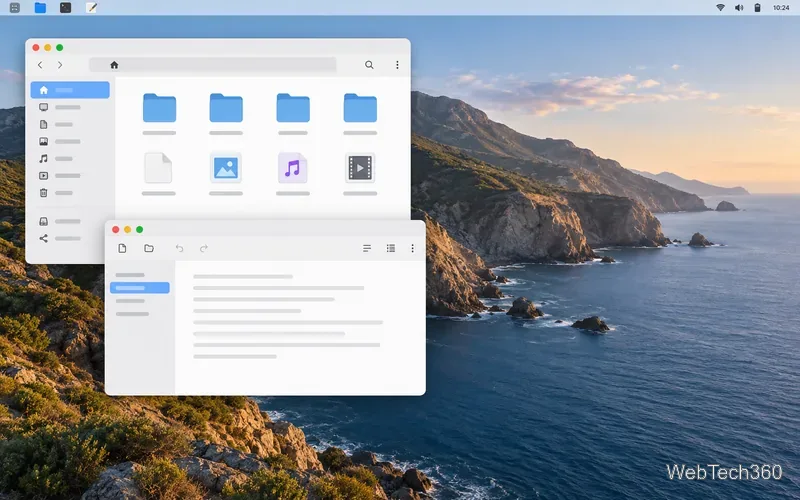Open search in the file manager toolbar
The image size is (800, 500).
pyautogui.click(x=369, y=65)
